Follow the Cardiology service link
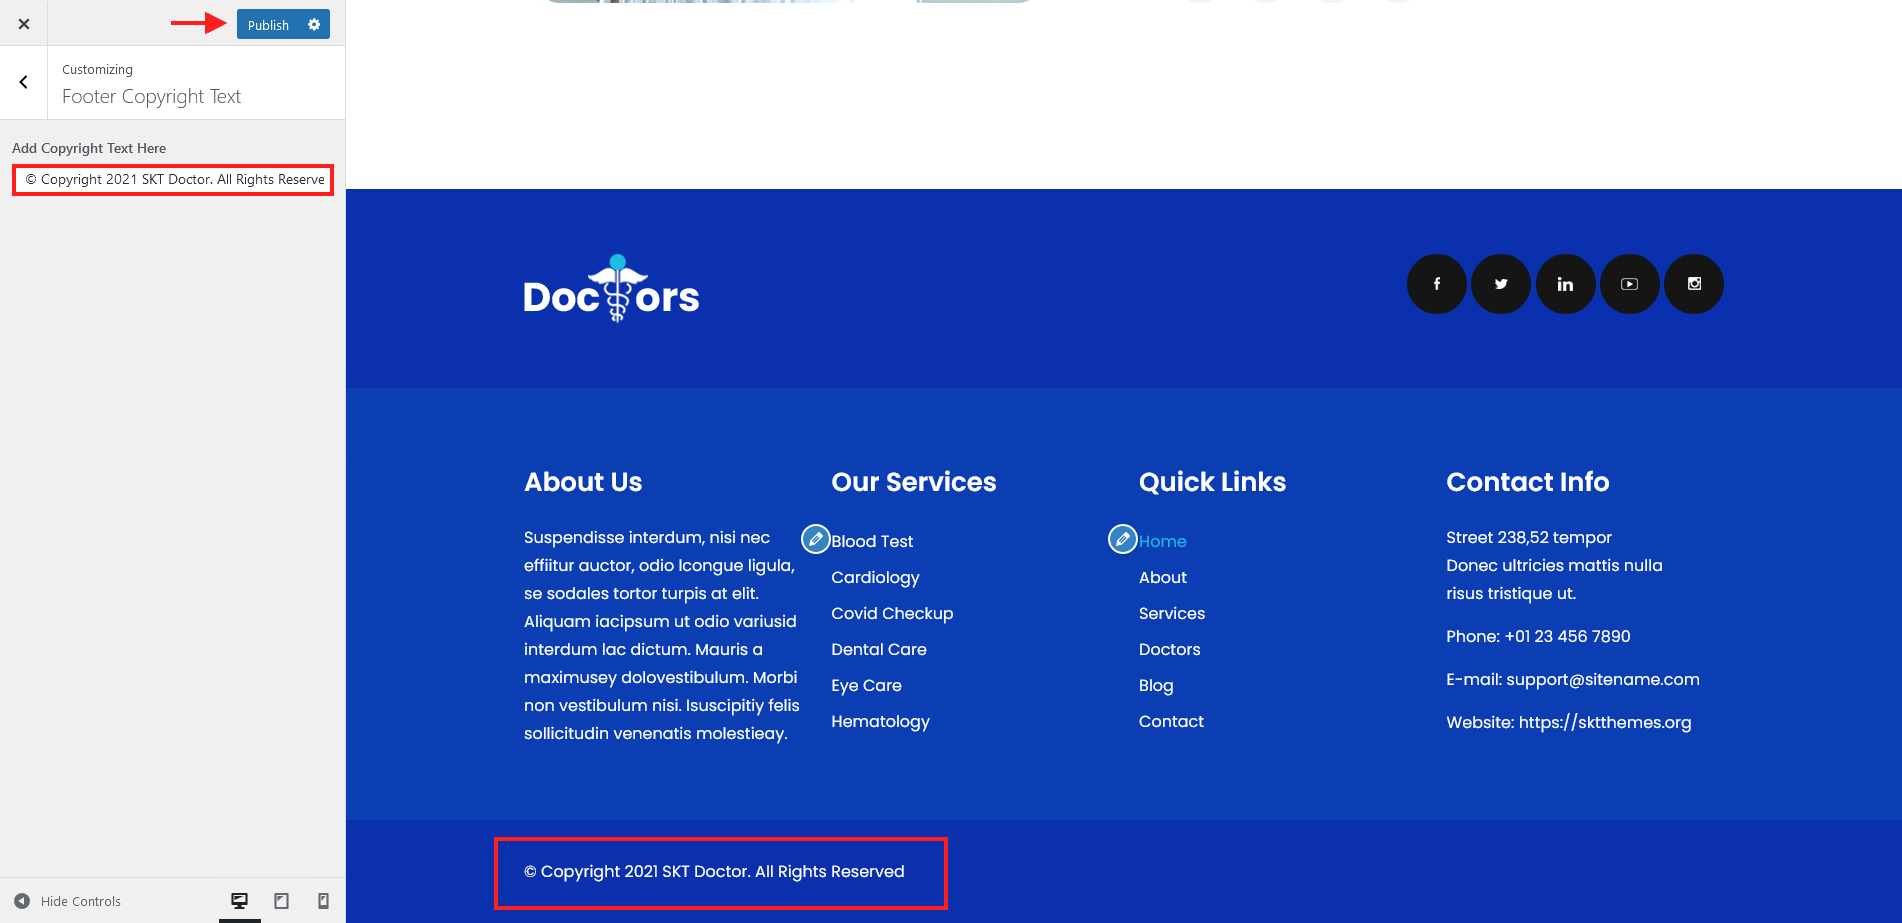Image resolution: width=1902 pixels, height=923 pixels. 875,577
